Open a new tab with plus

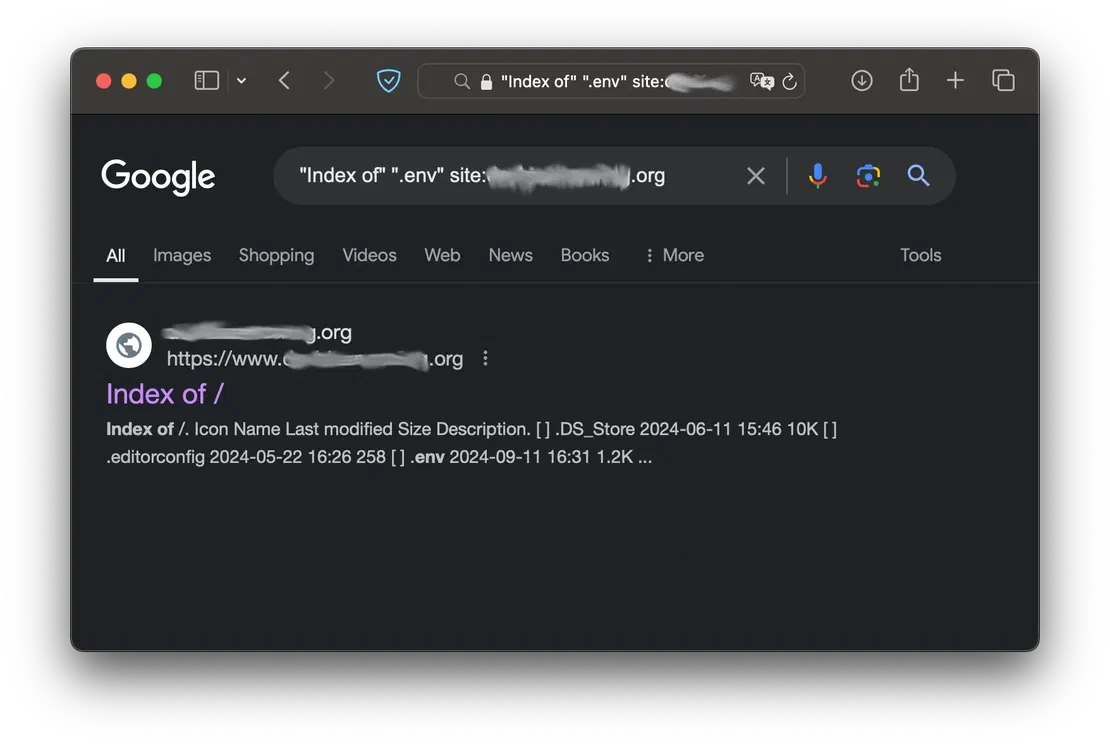click(955, 81)
